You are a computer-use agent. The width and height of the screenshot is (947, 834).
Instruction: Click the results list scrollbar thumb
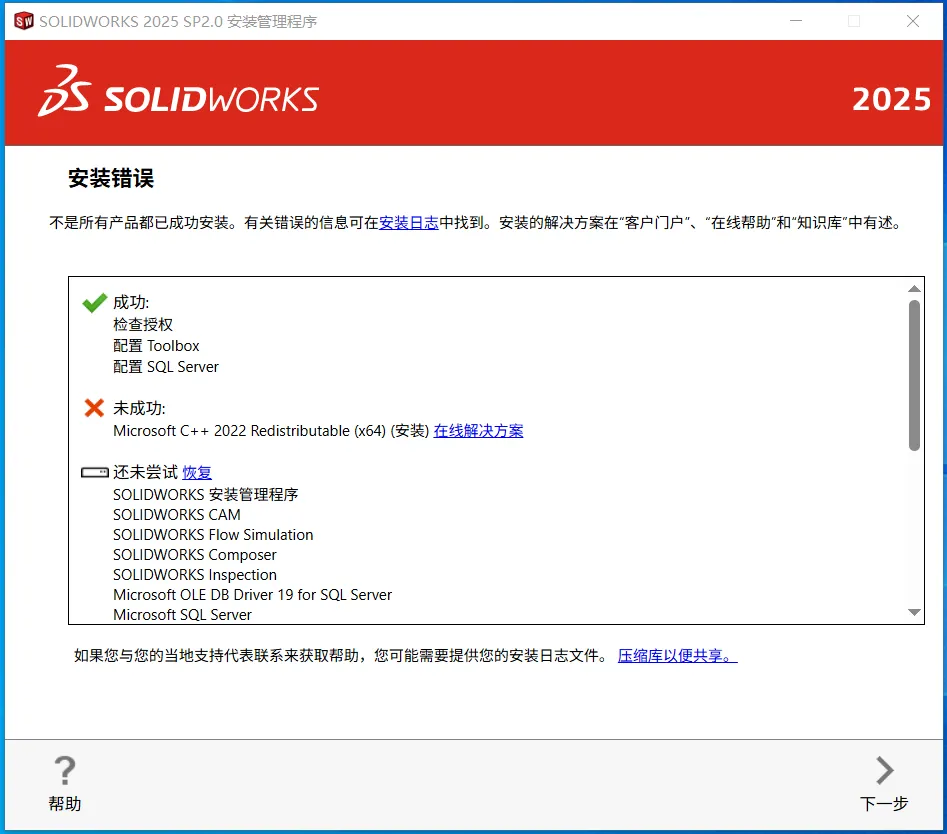(914, 375)
